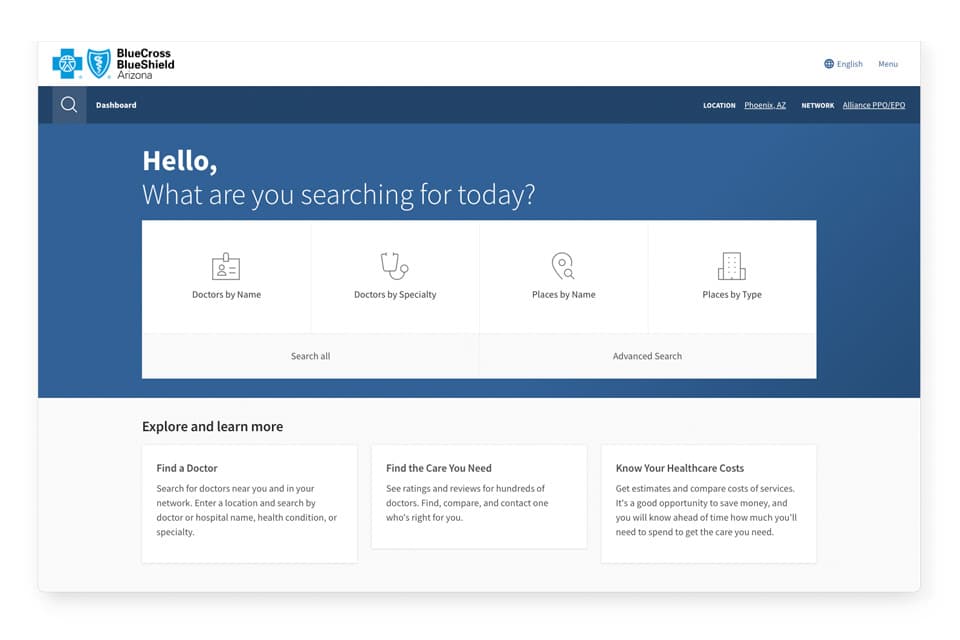Open the Know Your Healthcare Costs card
960x640 pixels.
click(708, 503)
